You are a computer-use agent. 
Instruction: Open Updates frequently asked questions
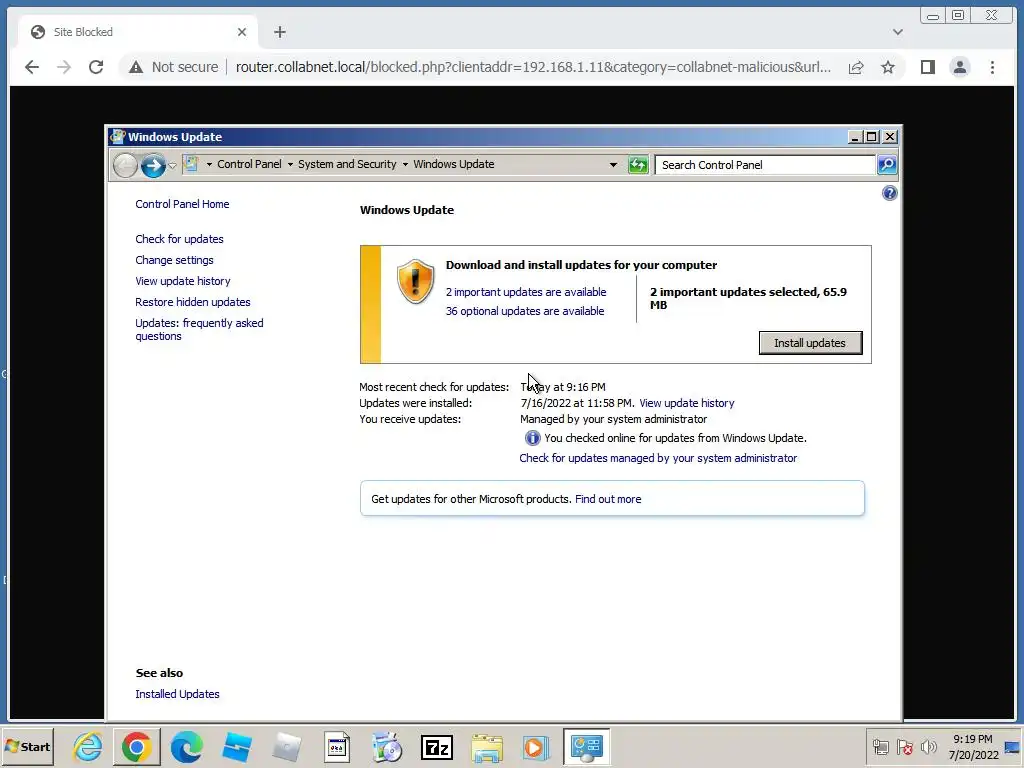tap(199, 329)
